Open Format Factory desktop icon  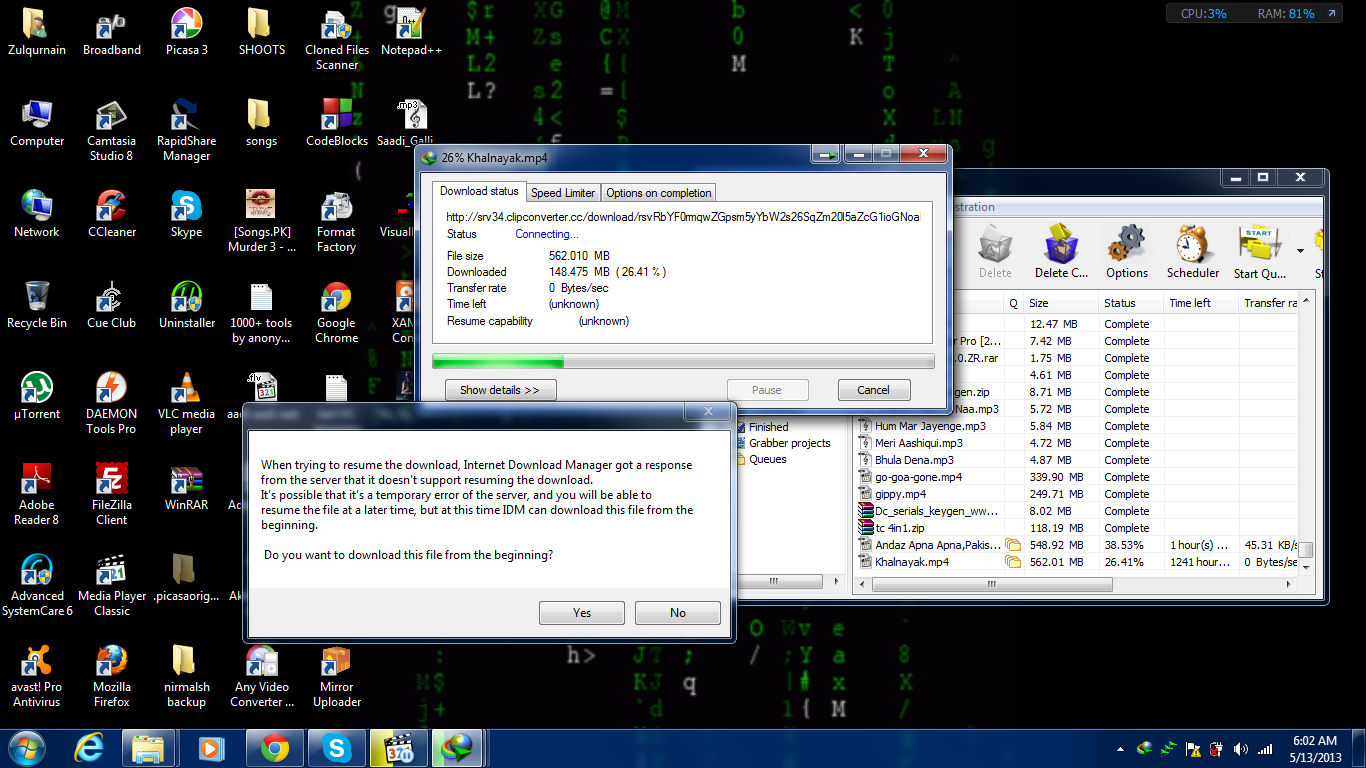tap(336, 221)
